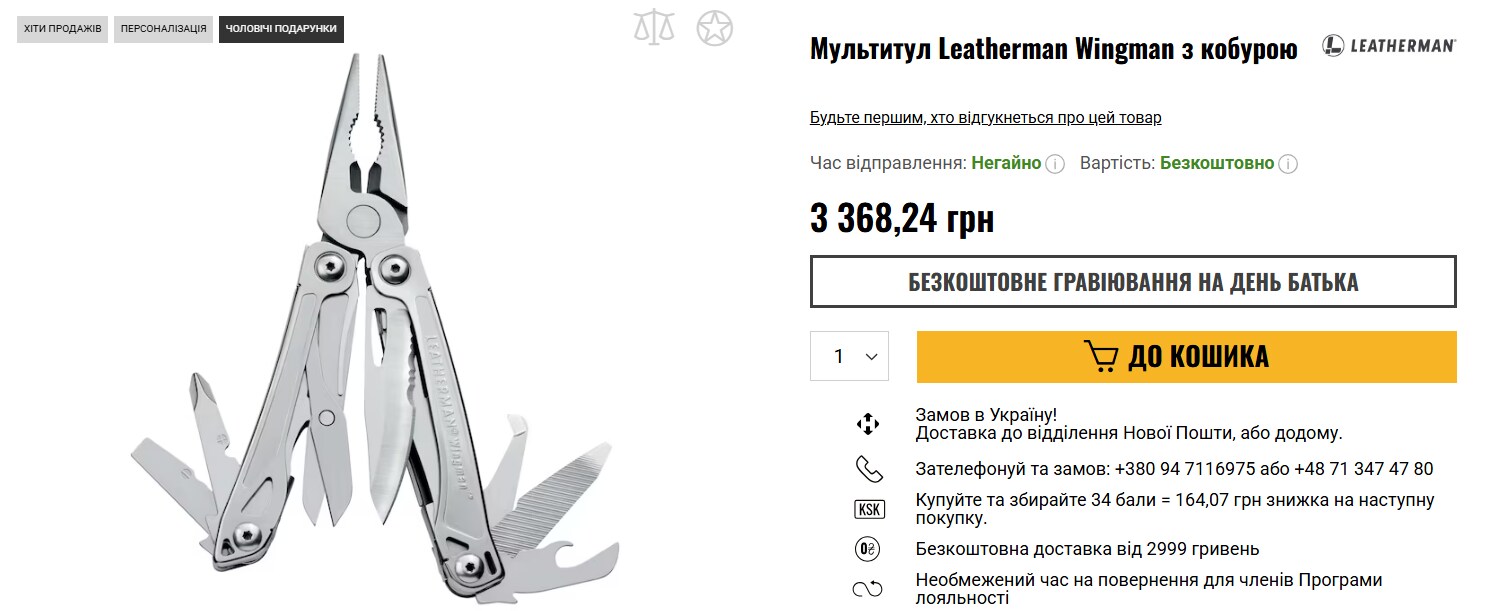Image resolution: width=1489 pixels, height=611 pixels.
Task: Click the product title text
Action: click(x=1054, y=49)
